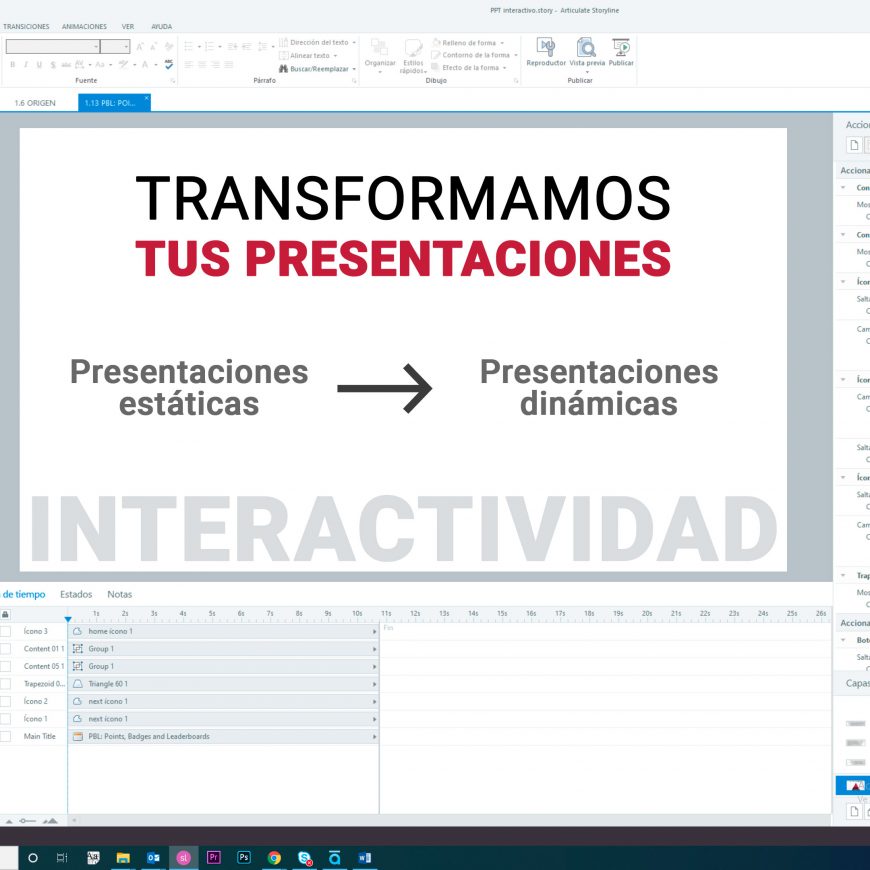Toggle the Ícono 2 row checkbox
This screenshot has width=870, height=870.
tap(5, 701)
